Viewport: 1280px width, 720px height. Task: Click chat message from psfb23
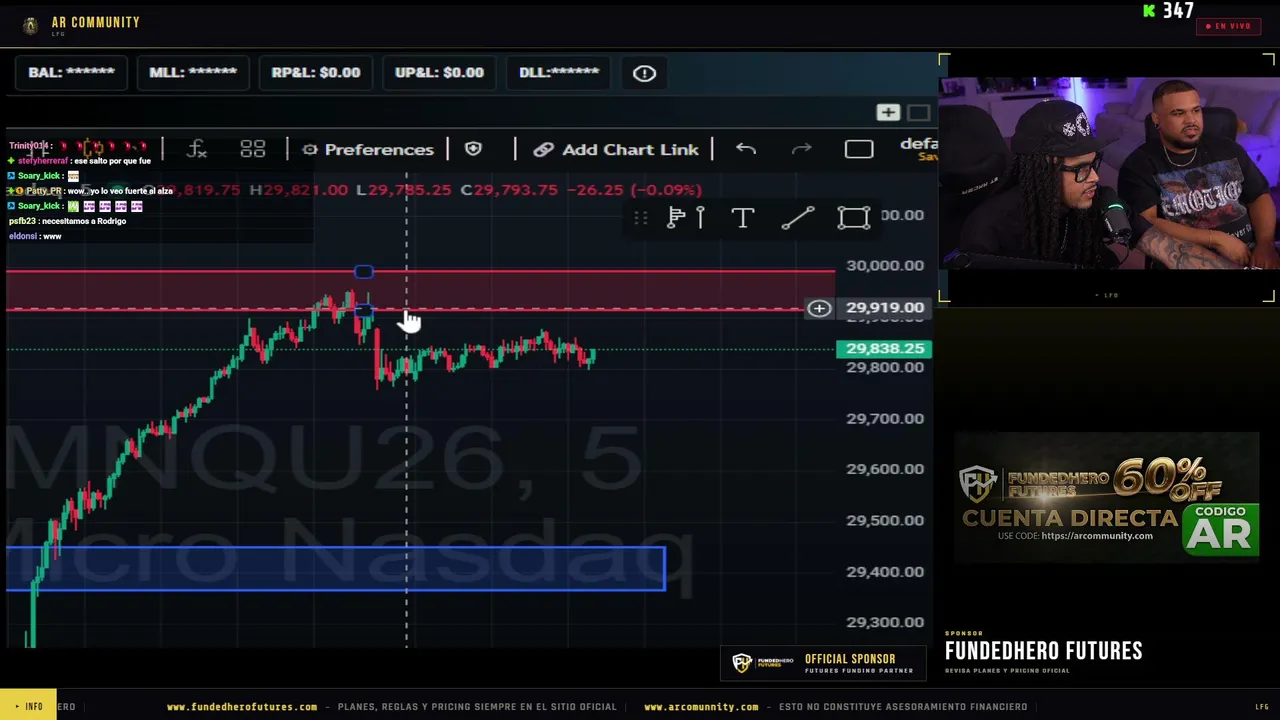click(68, 221)
